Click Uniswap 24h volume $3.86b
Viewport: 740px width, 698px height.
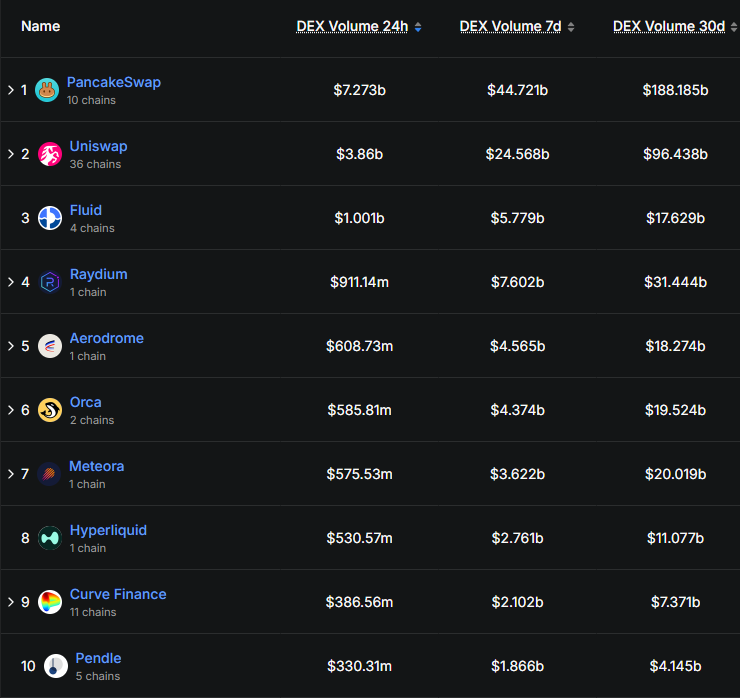[360, 154]
